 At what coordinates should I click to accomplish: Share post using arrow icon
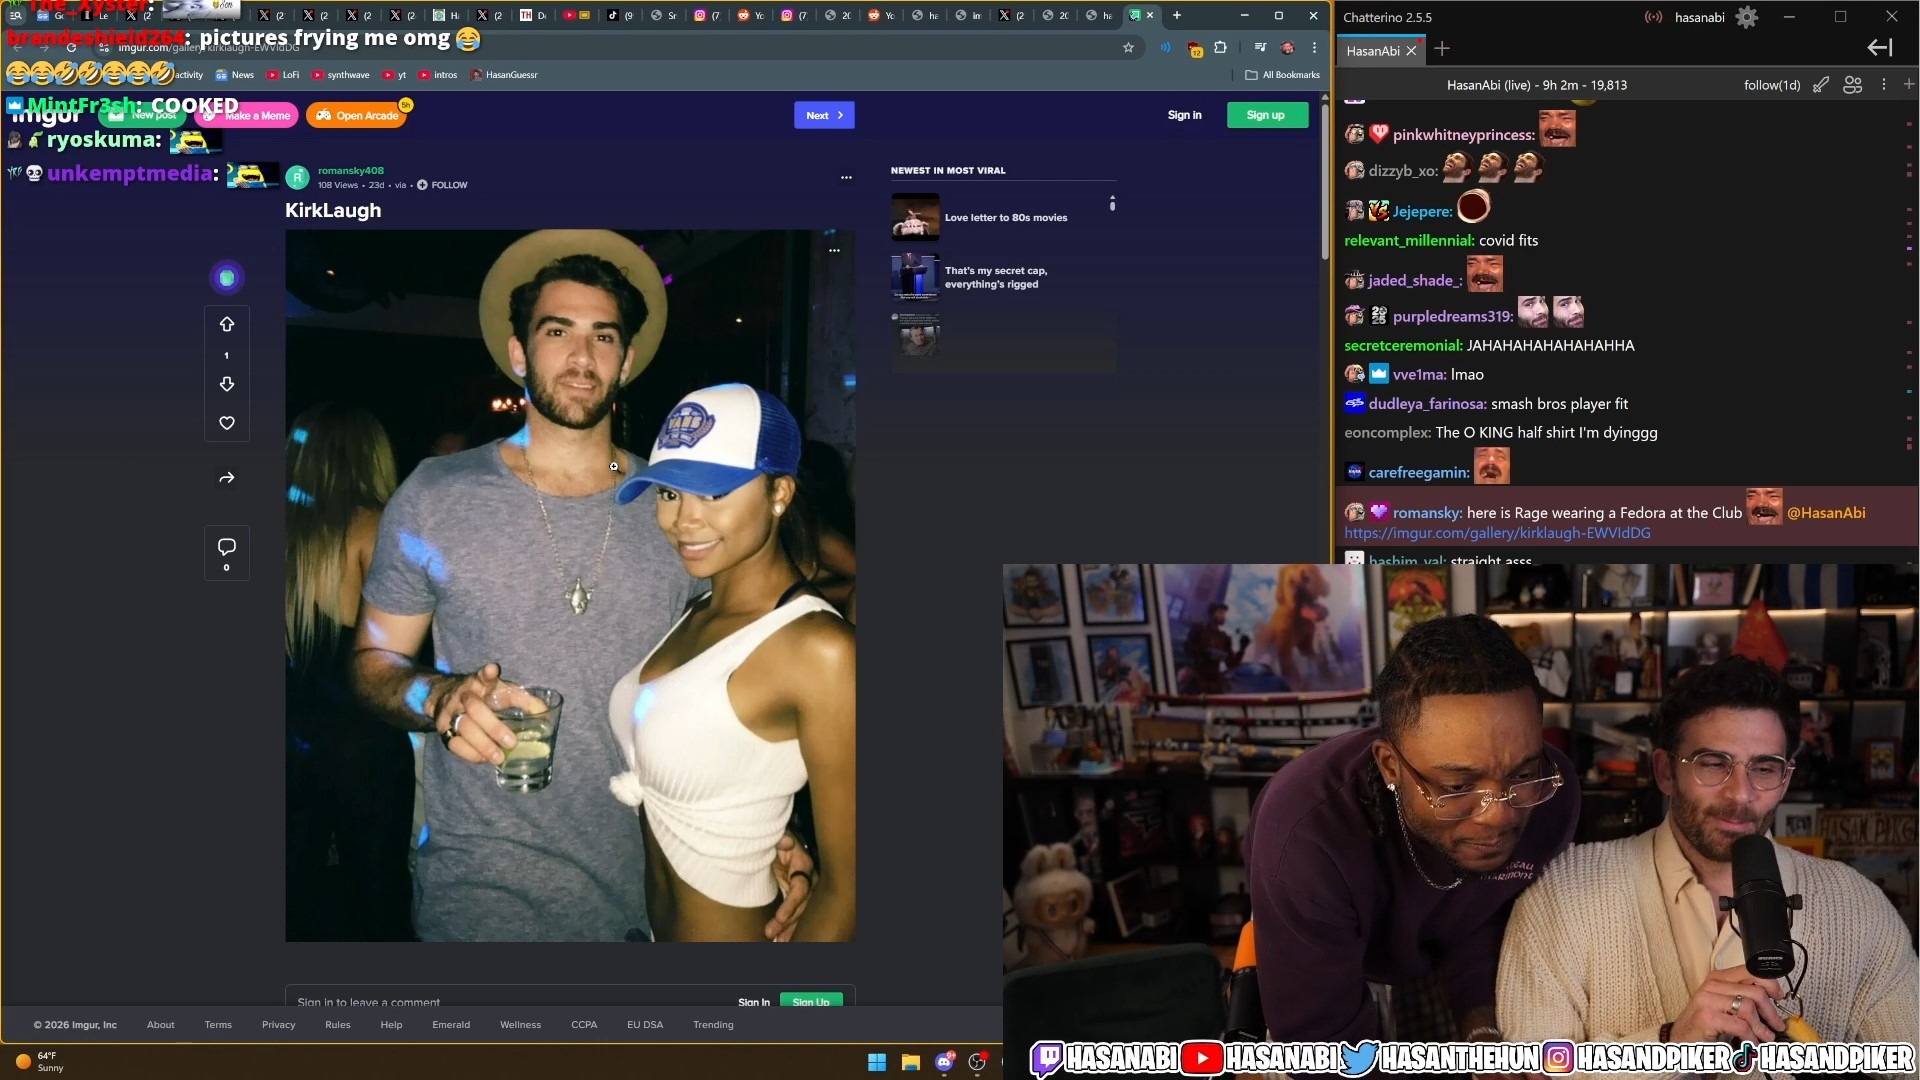click(227, 478)
